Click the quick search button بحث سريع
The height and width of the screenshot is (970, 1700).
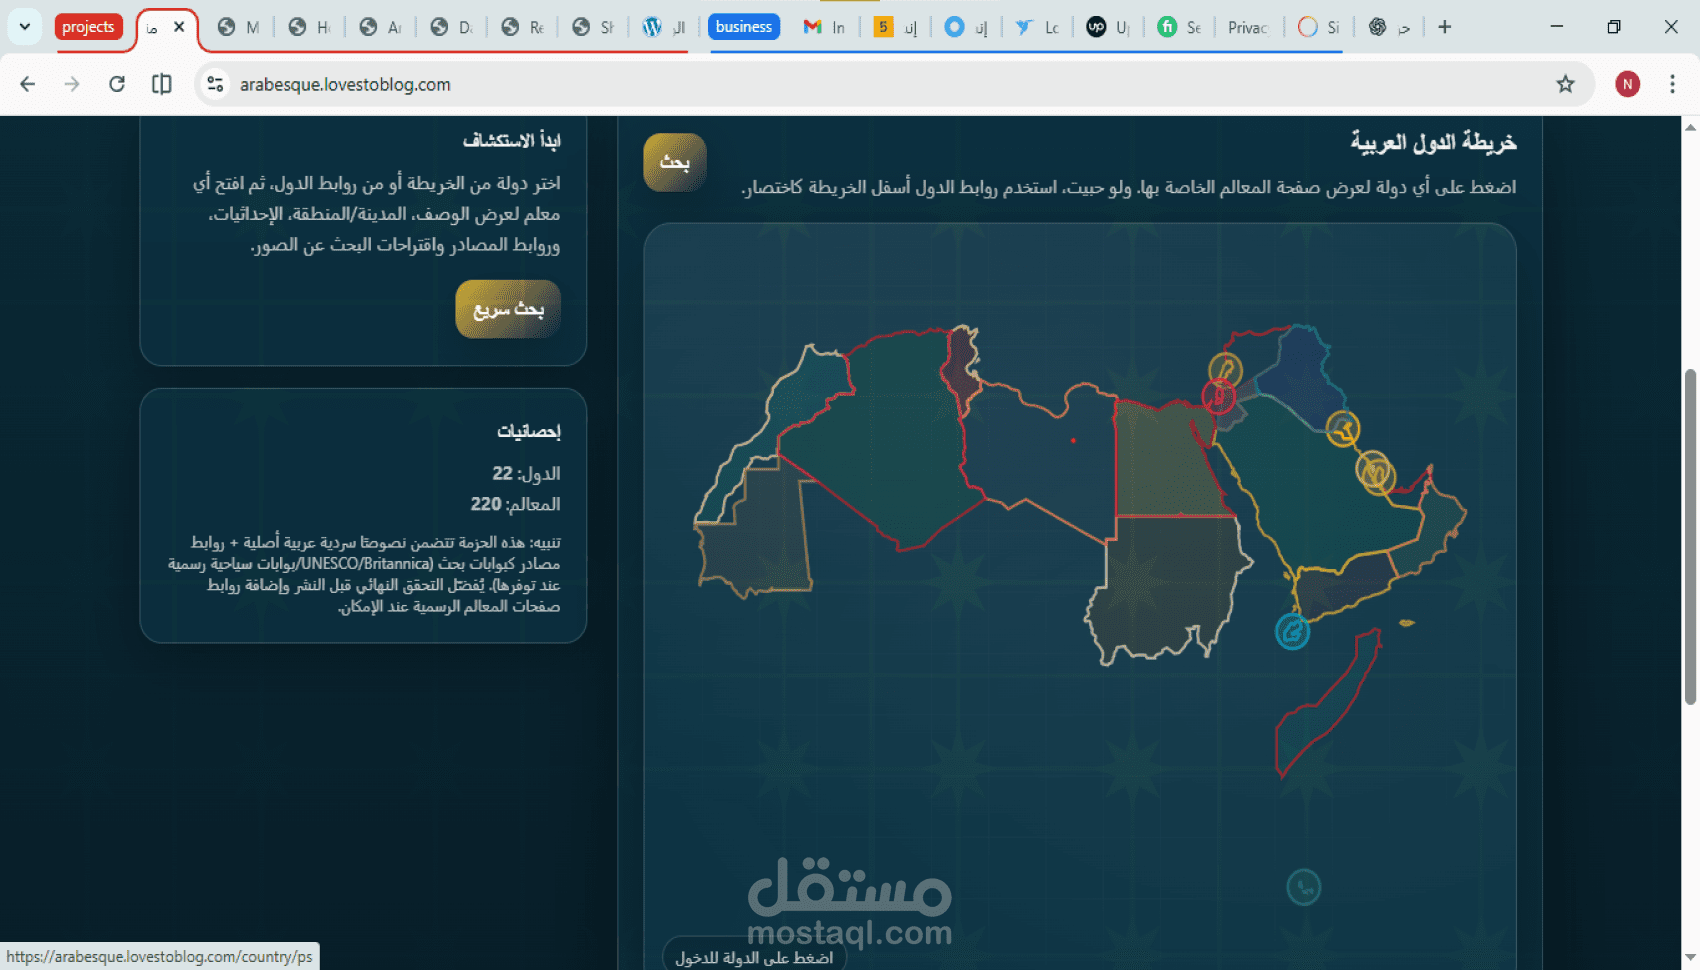[508, 309]
